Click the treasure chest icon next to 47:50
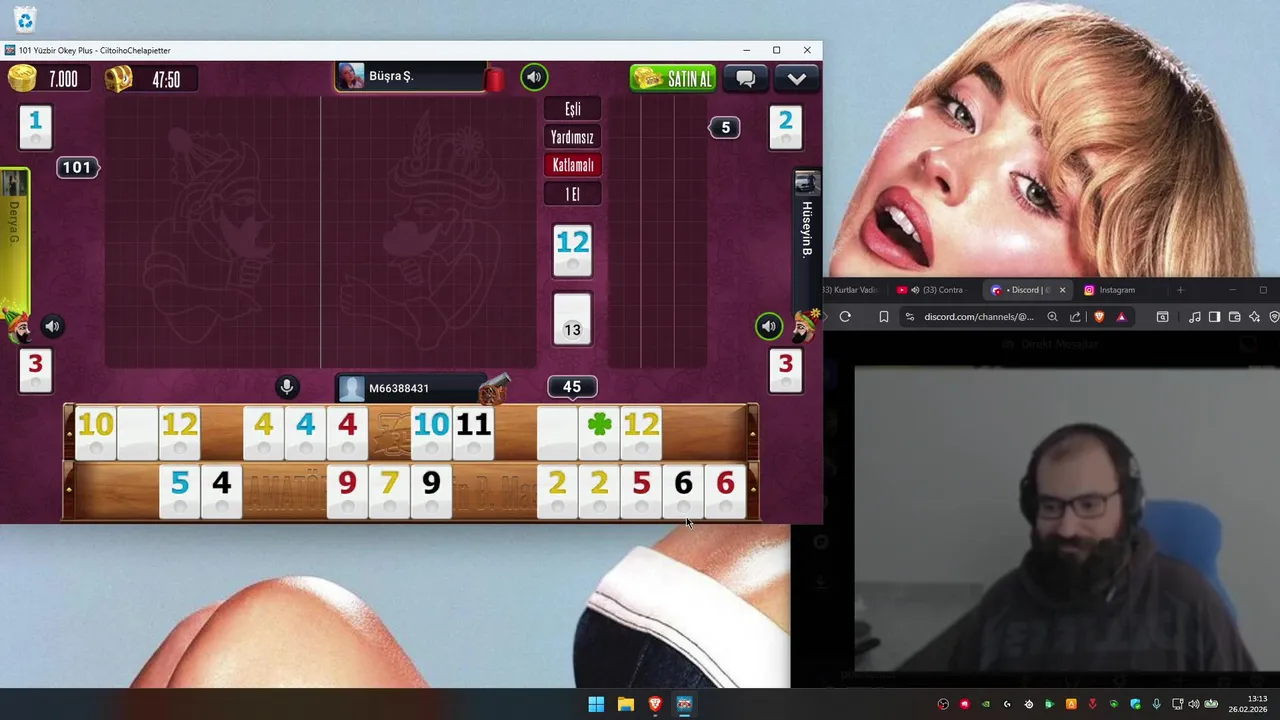The height and width of the screenshot is (720, 1280). tap(118, 78)
